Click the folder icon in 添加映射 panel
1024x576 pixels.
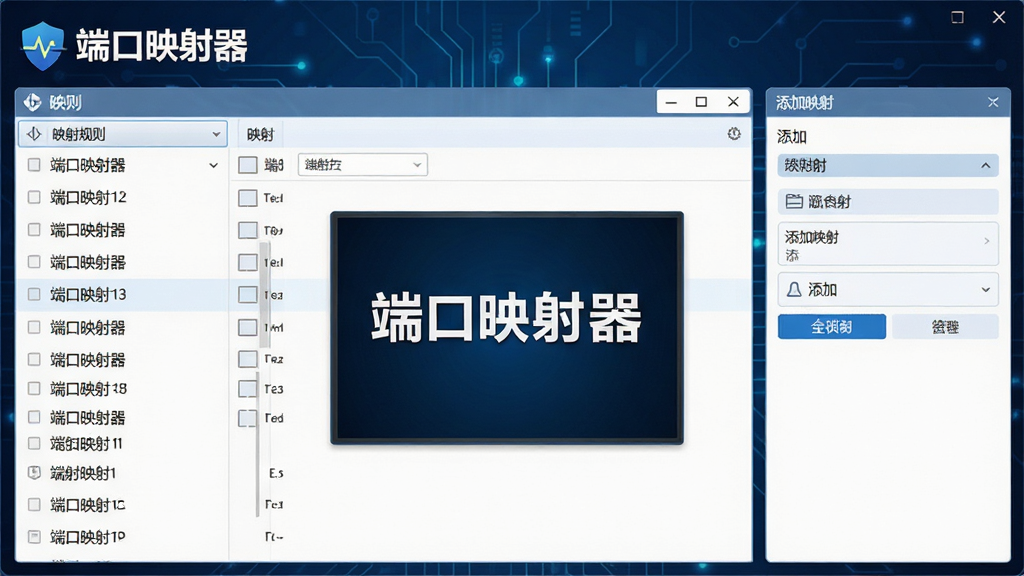(x=794, y=201)
